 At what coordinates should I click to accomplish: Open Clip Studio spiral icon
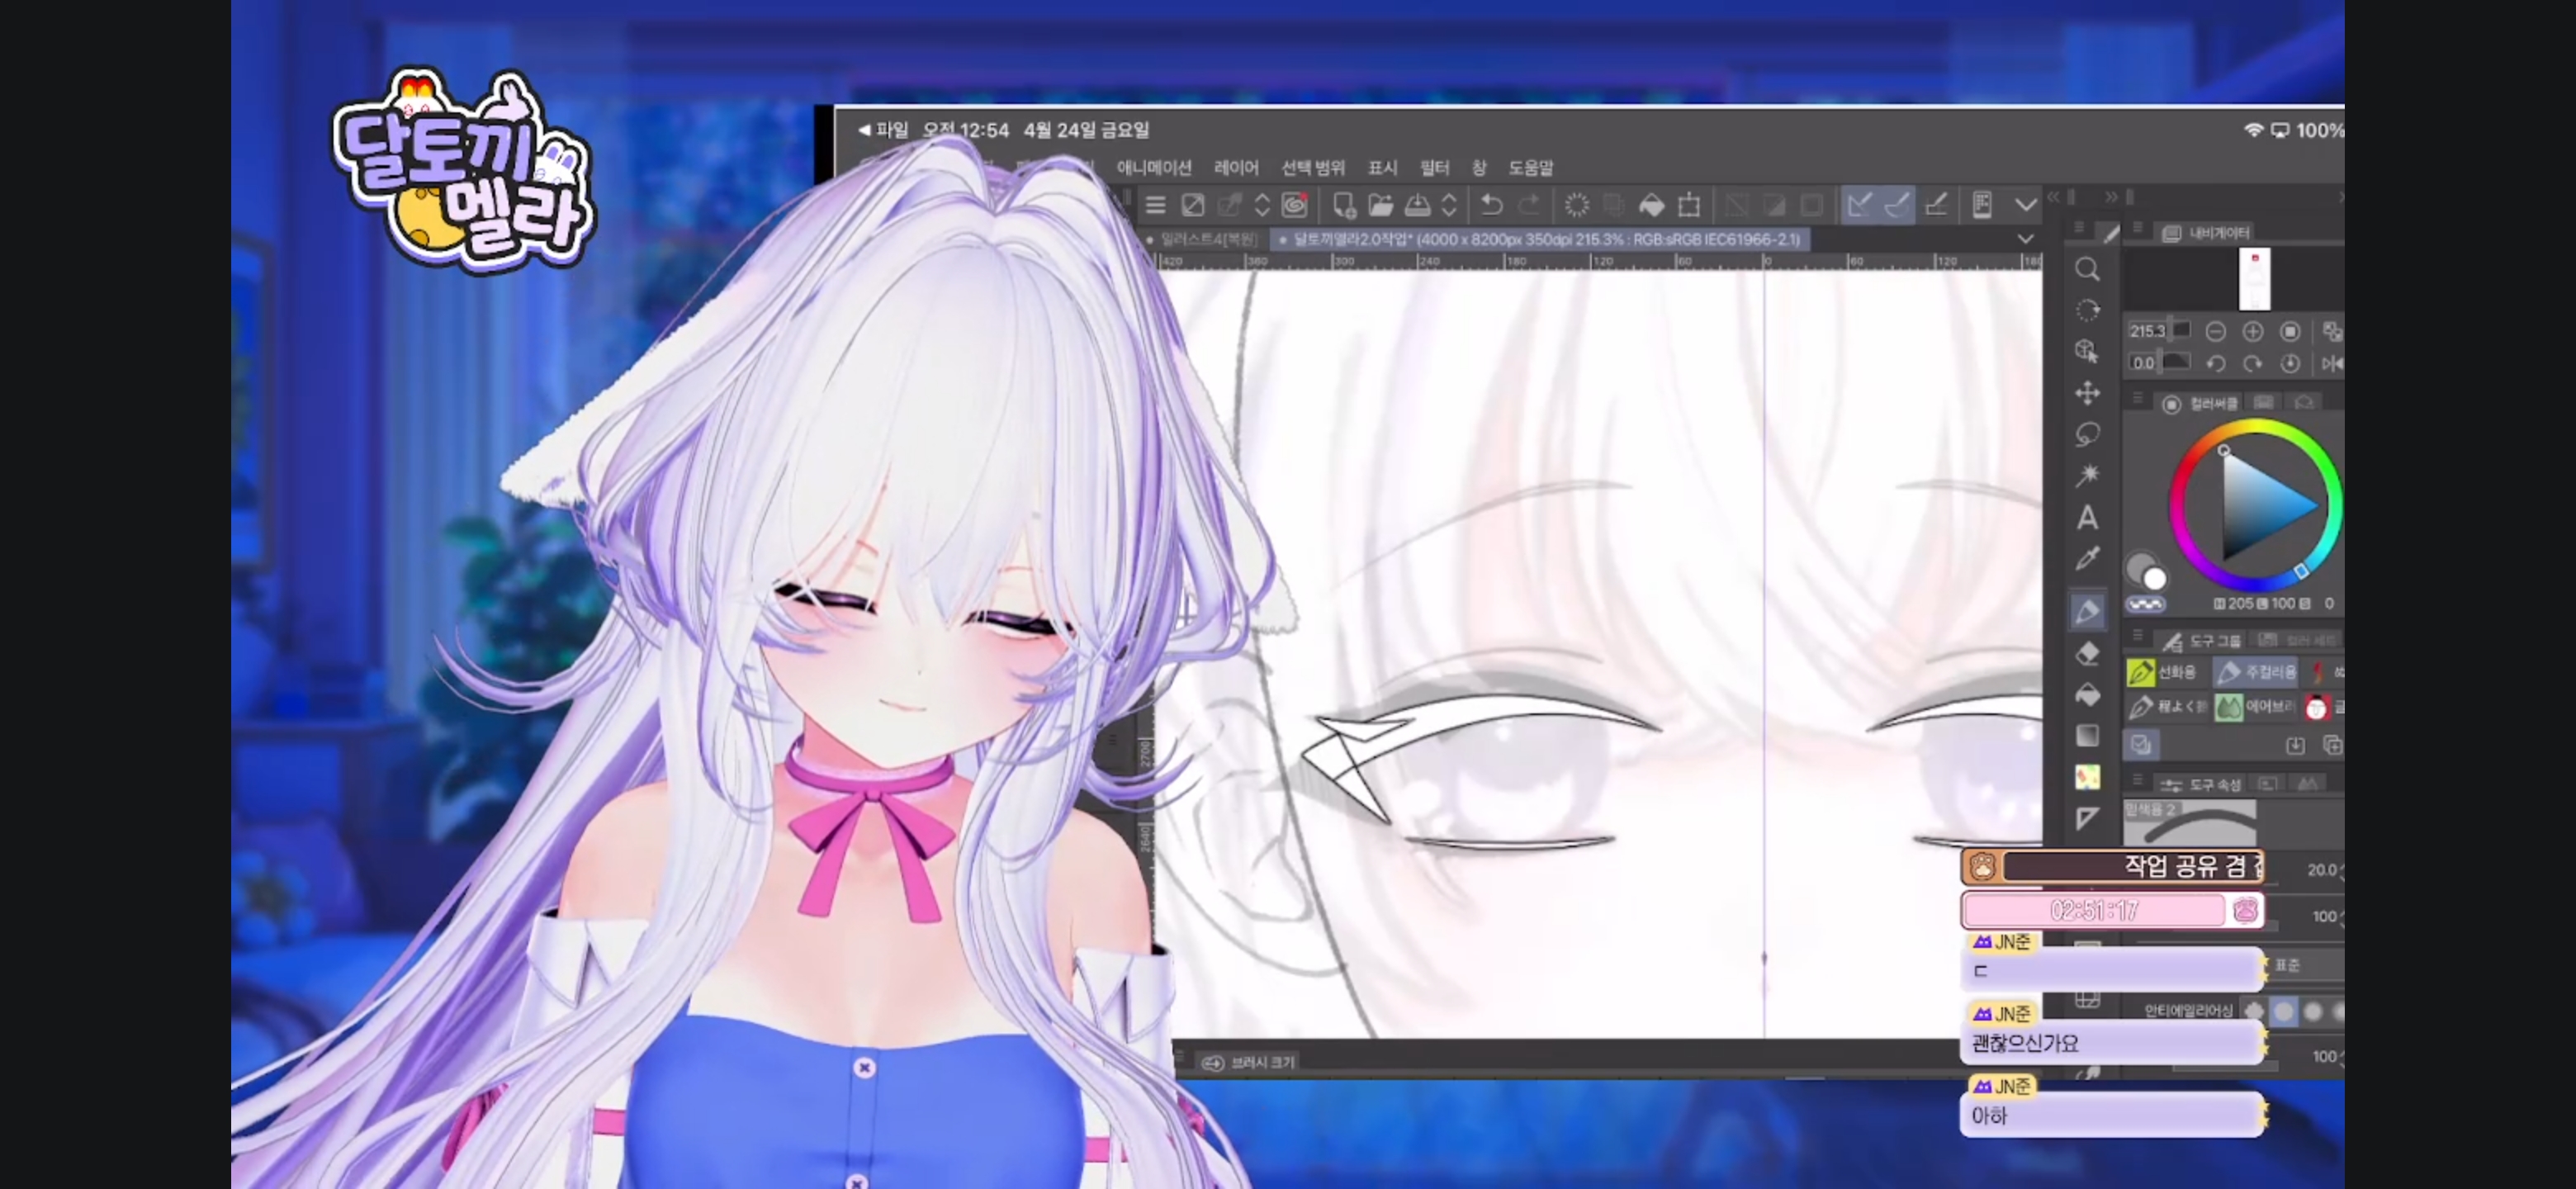(1295, 205)
